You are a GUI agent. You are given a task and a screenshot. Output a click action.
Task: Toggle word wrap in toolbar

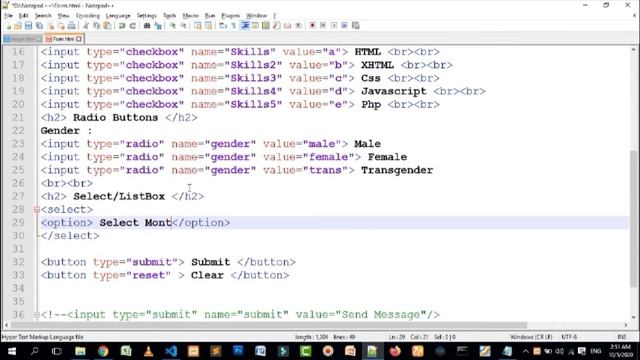pyautogui.click(x=223, y=26)
